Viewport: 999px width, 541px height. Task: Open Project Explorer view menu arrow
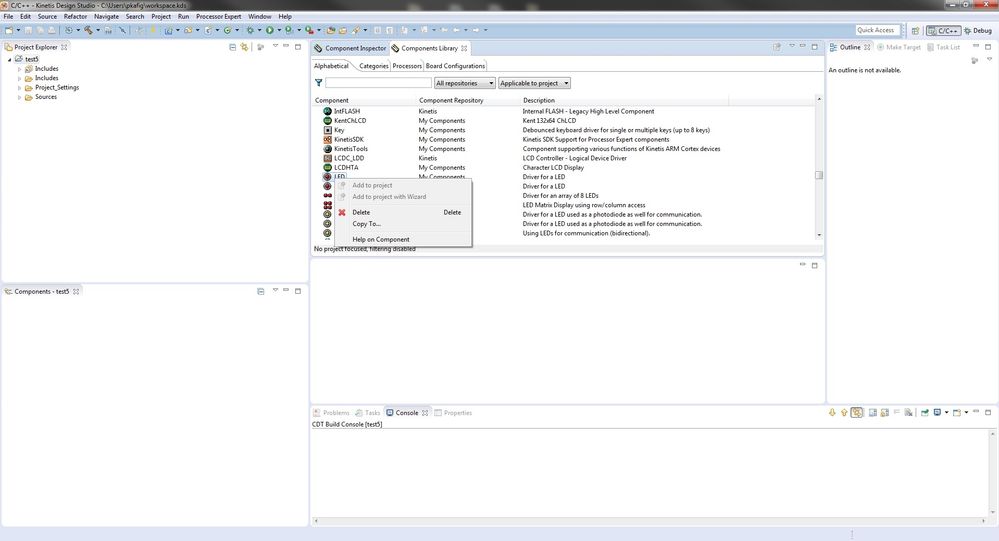pyautogui.click(x=275, y=47)
